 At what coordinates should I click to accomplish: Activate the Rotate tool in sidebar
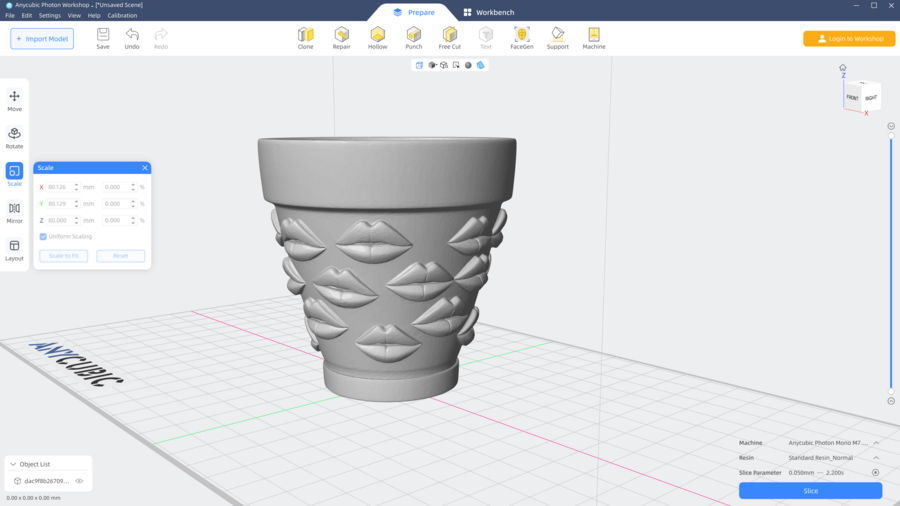point(14,138)
